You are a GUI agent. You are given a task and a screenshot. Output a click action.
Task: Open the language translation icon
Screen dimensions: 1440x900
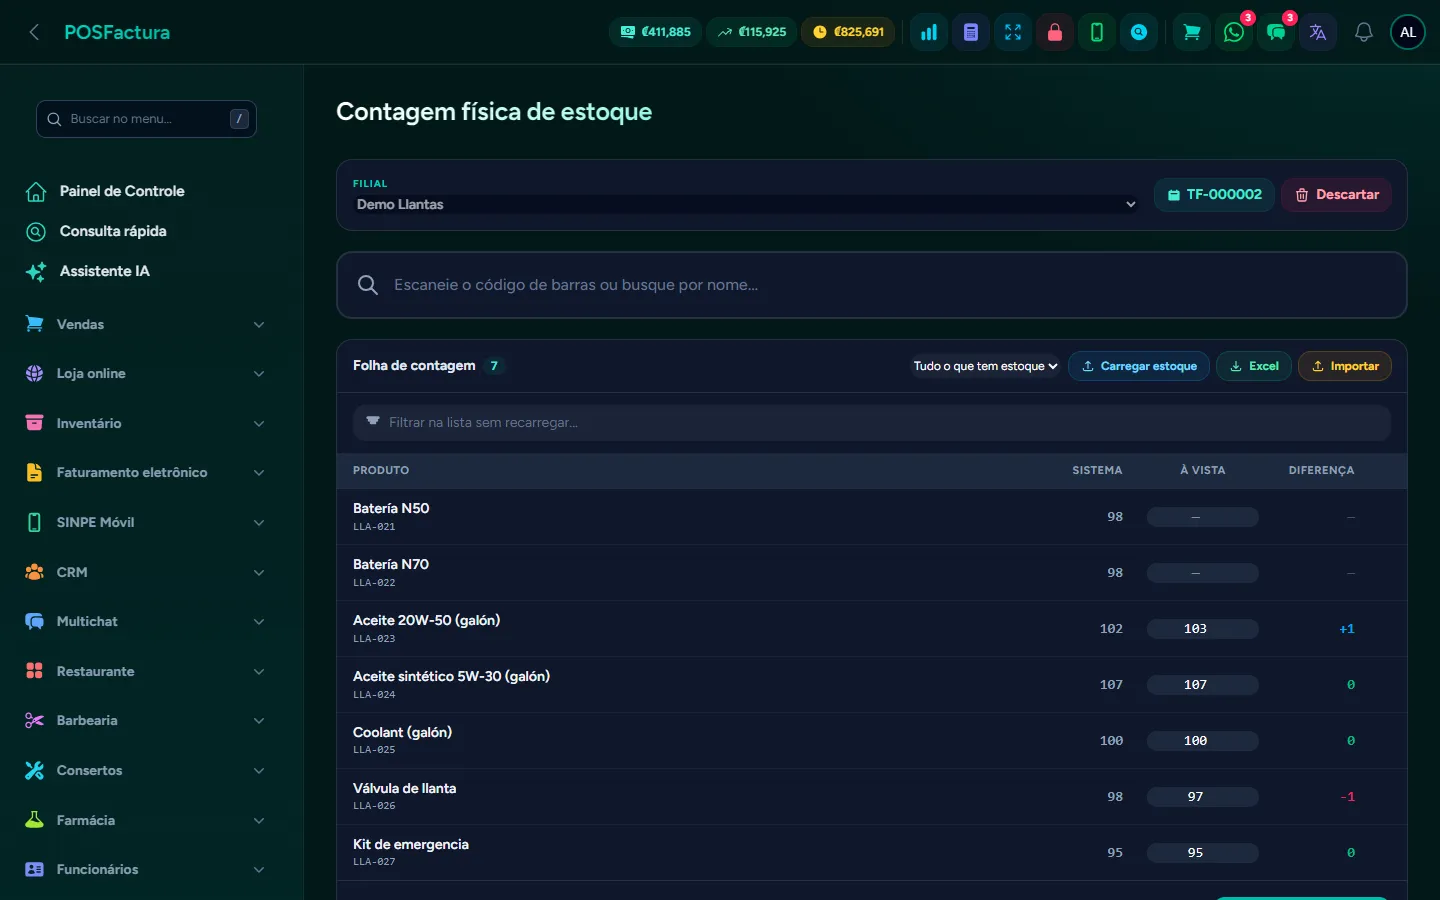click(1318, 32)
